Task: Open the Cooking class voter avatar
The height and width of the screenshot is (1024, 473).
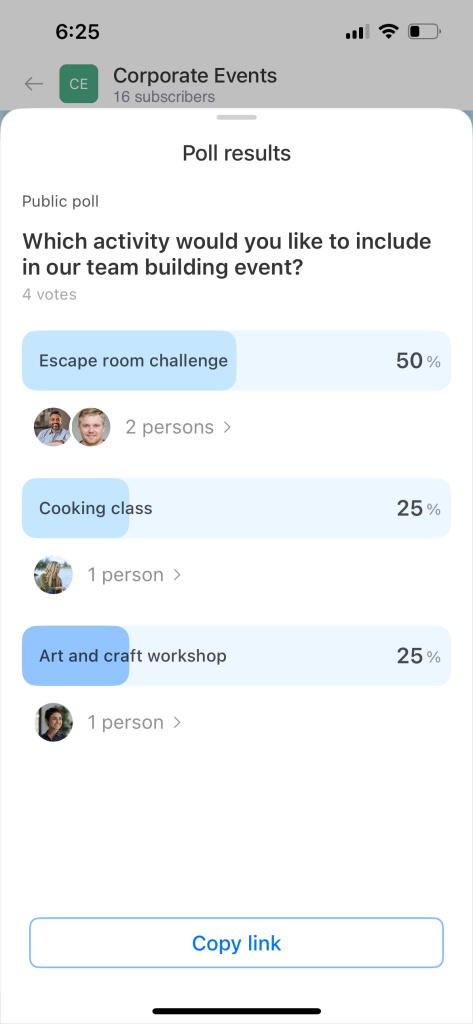Action: [x=53, y=575]
